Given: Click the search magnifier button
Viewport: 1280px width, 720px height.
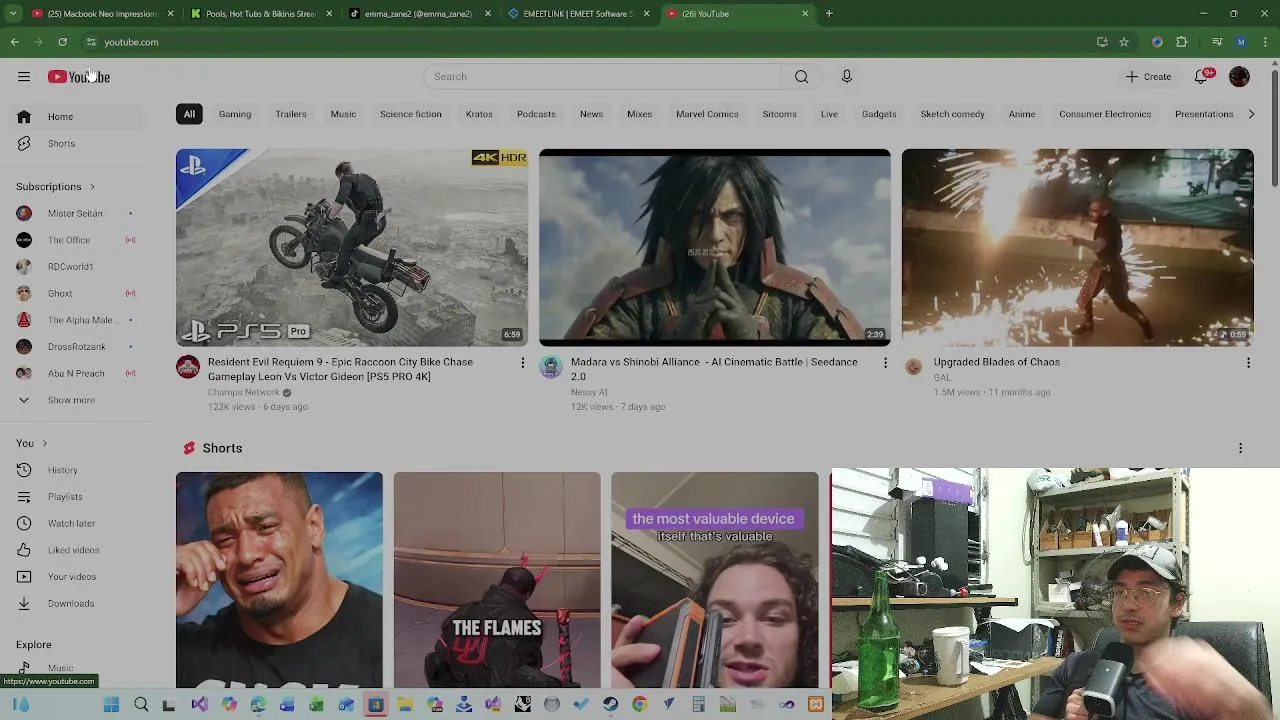Looking at the screenshot, I should click(x=801, y=77).
